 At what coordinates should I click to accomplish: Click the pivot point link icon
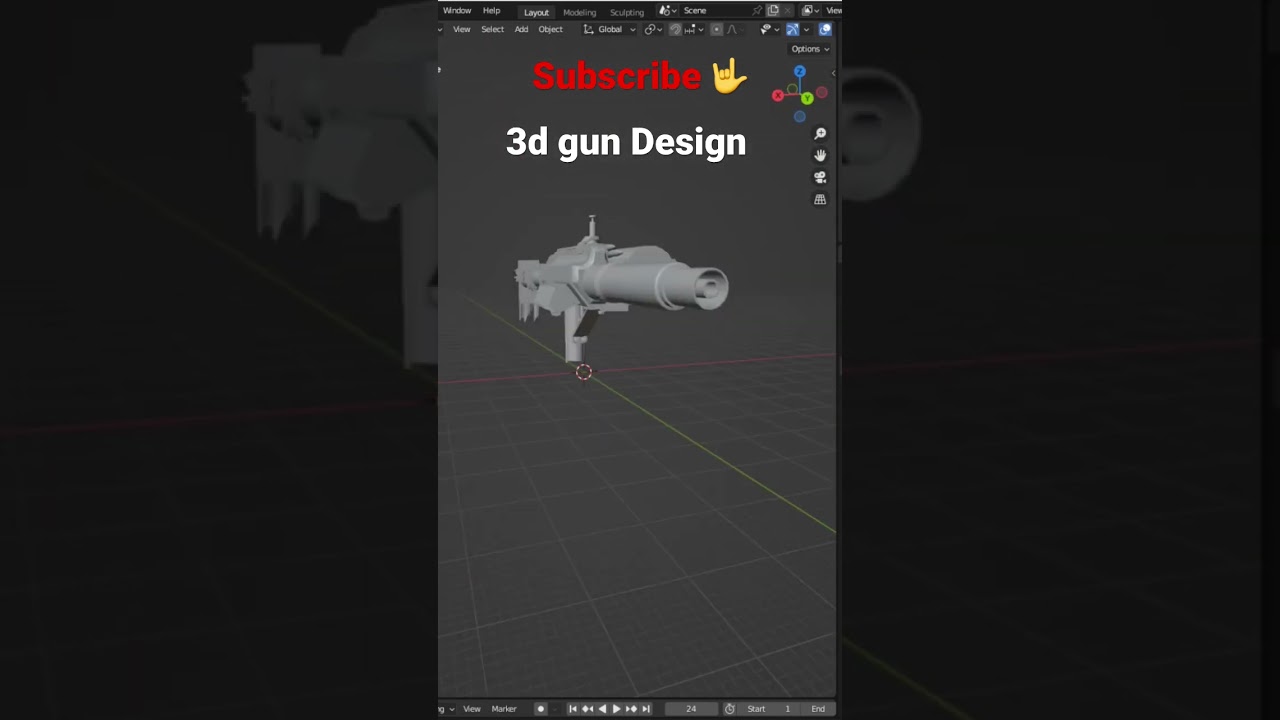(x=653, y=29)
